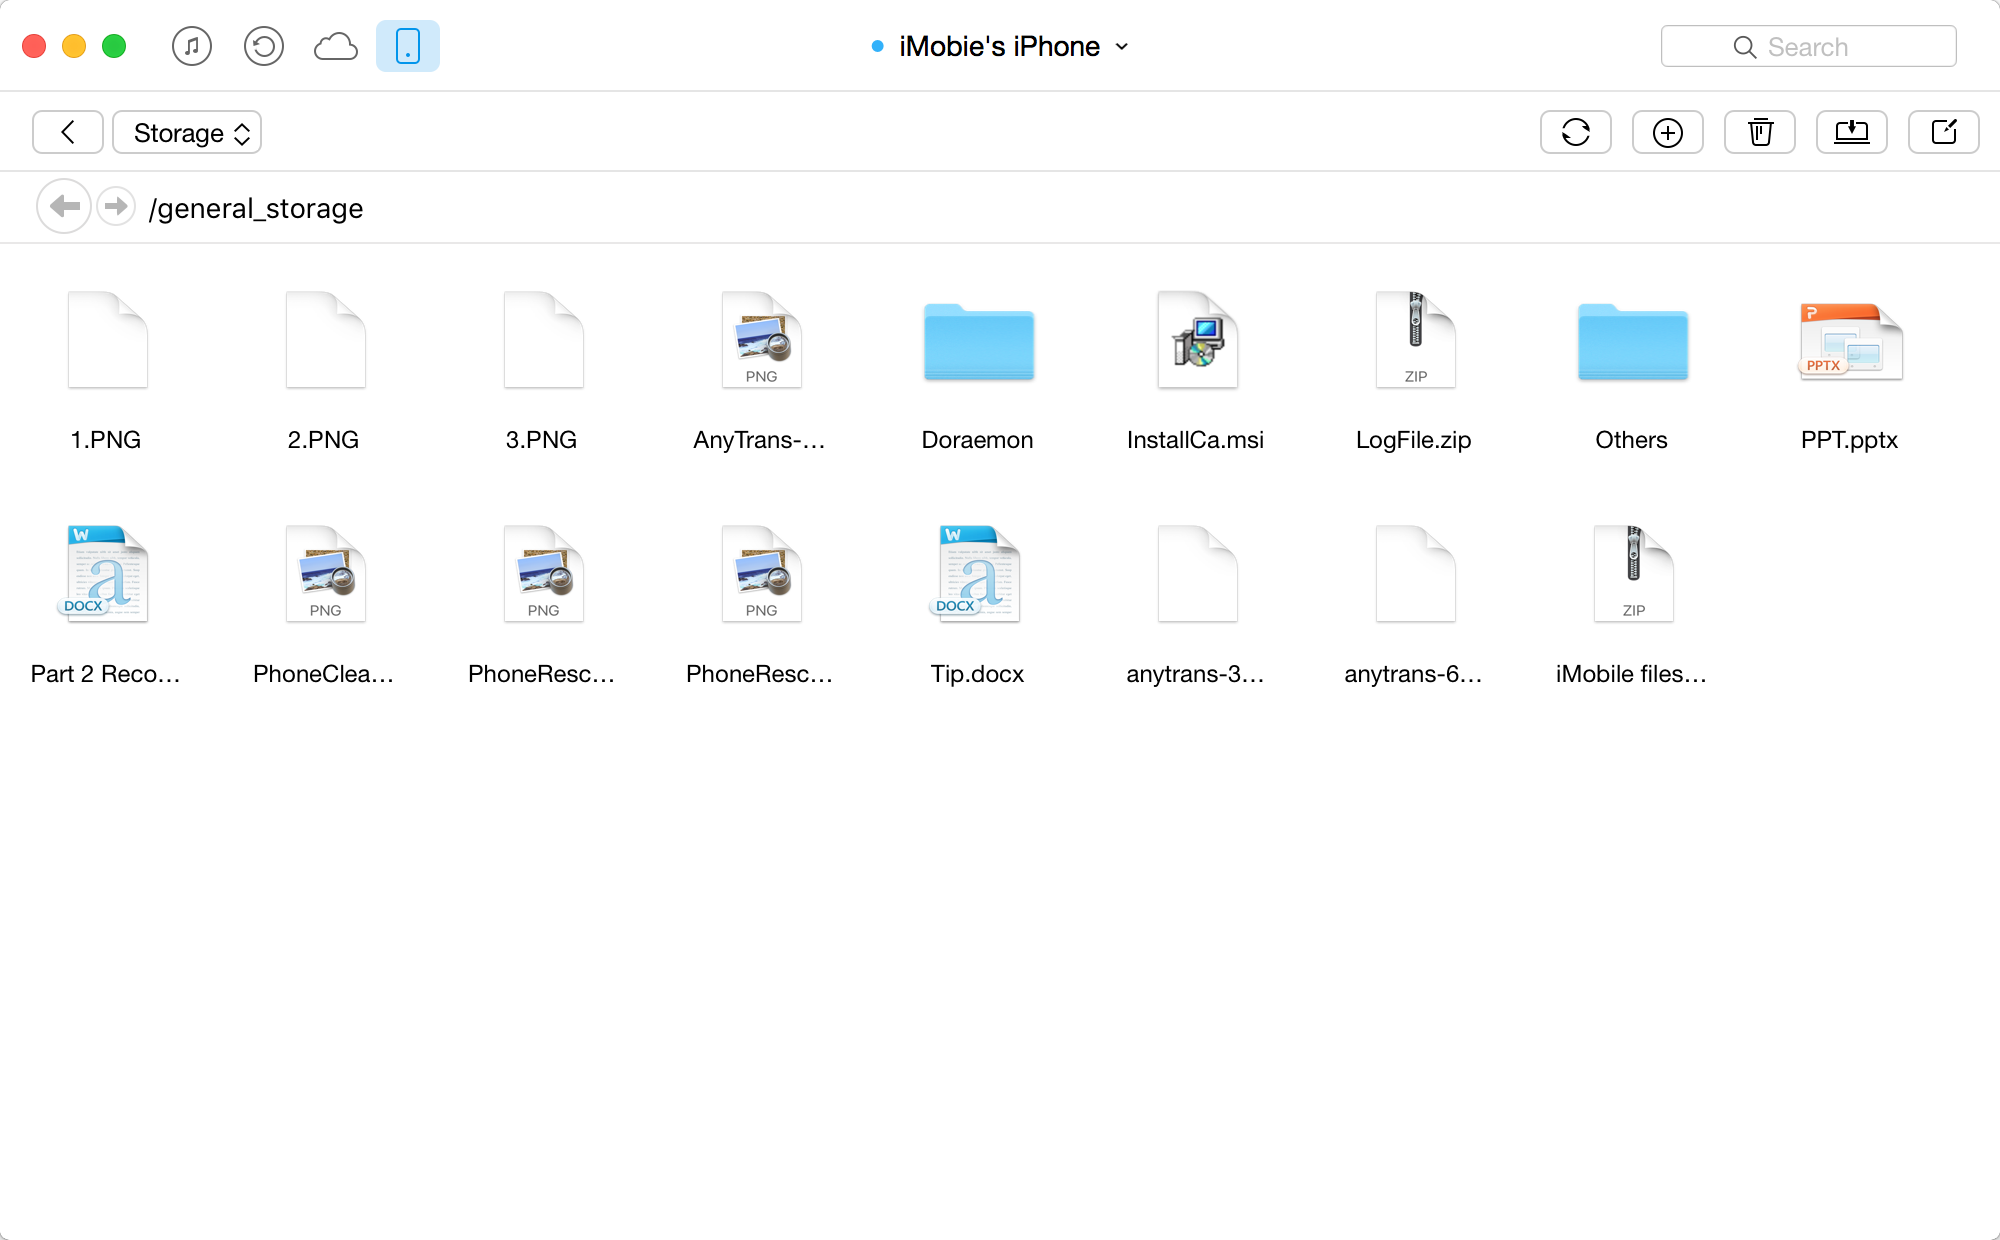Navigate to the previous folder with the left arrow
The image size is (2000, 1240).
(x=64, y=207)
